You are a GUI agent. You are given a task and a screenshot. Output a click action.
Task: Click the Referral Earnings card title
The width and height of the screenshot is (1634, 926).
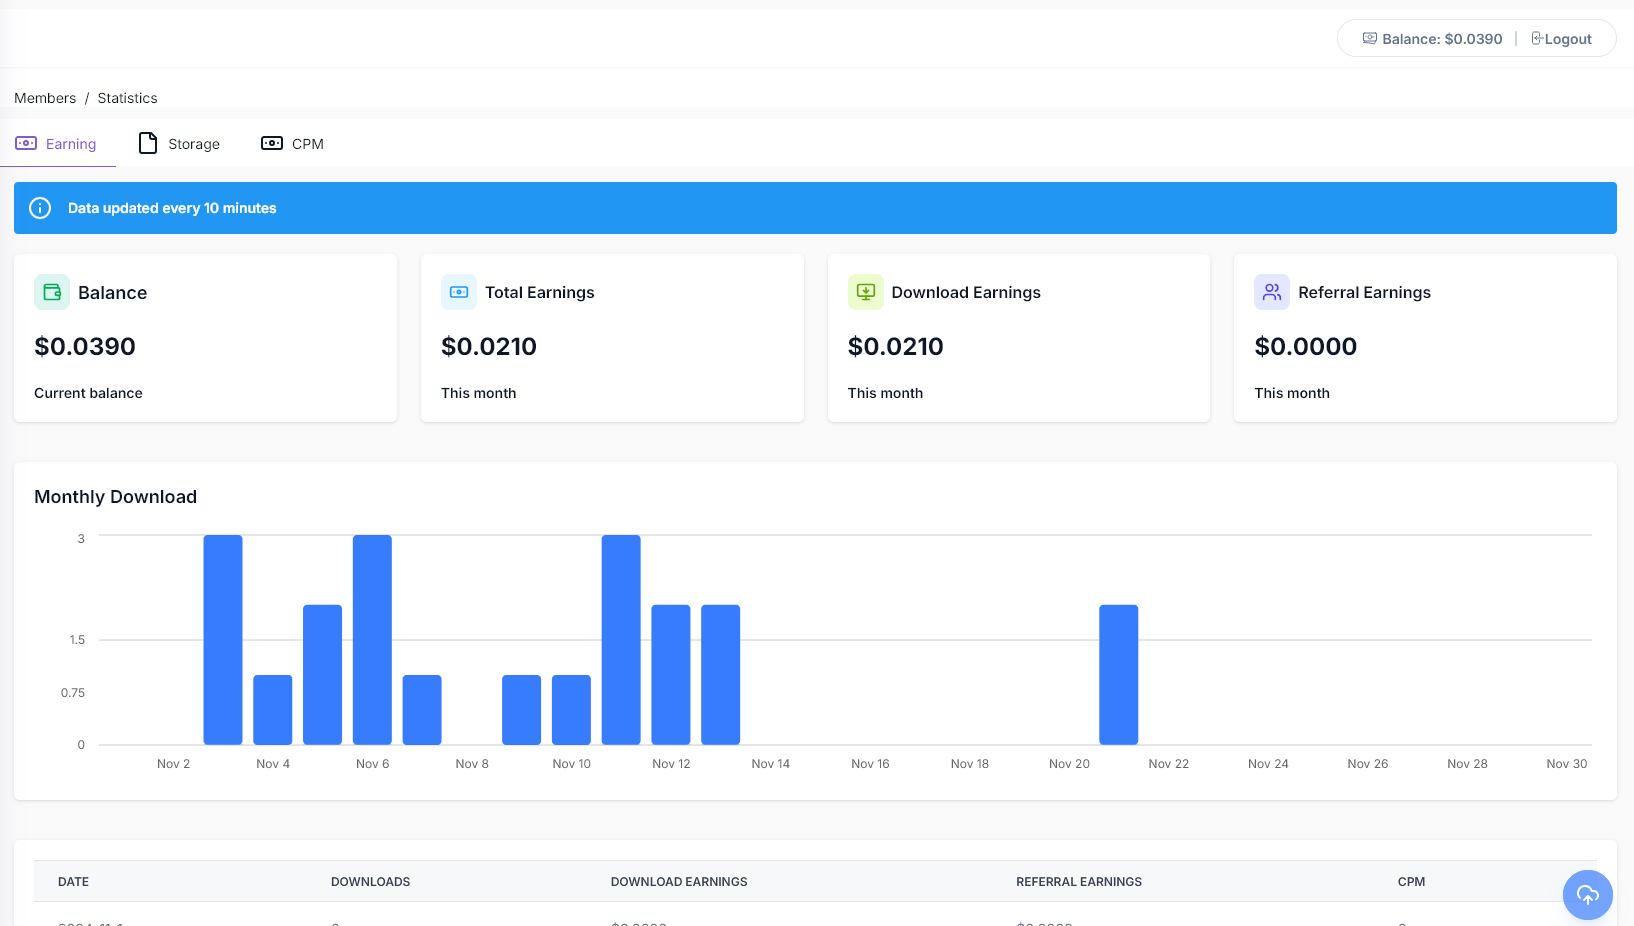pyautogui.click(x=1364, y=292)
